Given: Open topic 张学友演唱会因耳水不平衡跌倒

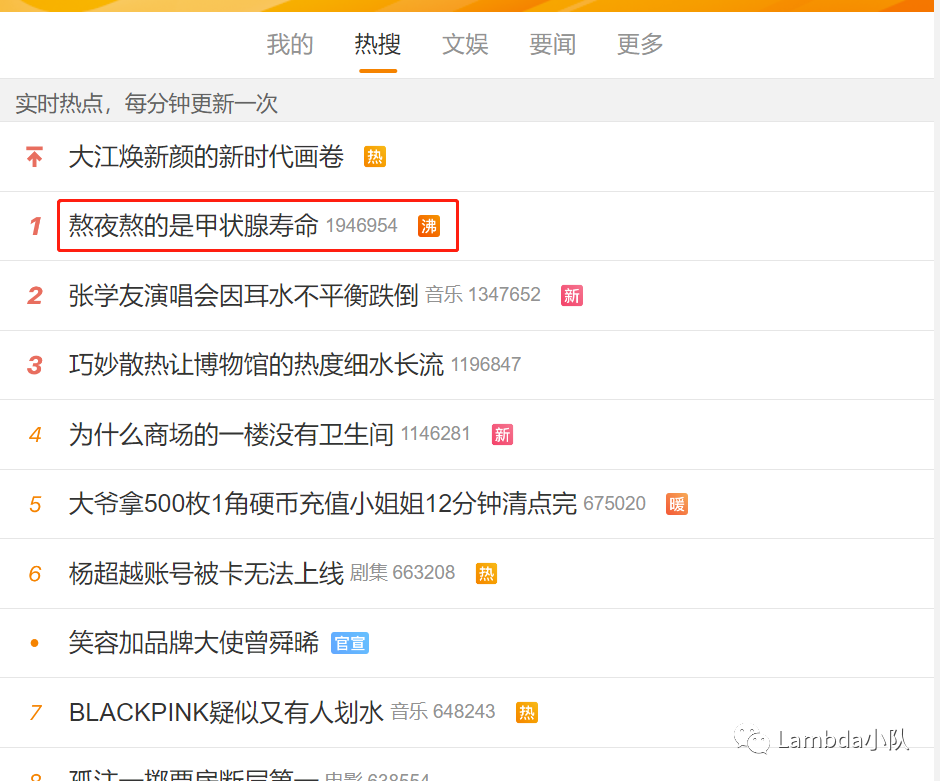Looking at the screenshot, I should pyautogui.click(x=243, y=295).
